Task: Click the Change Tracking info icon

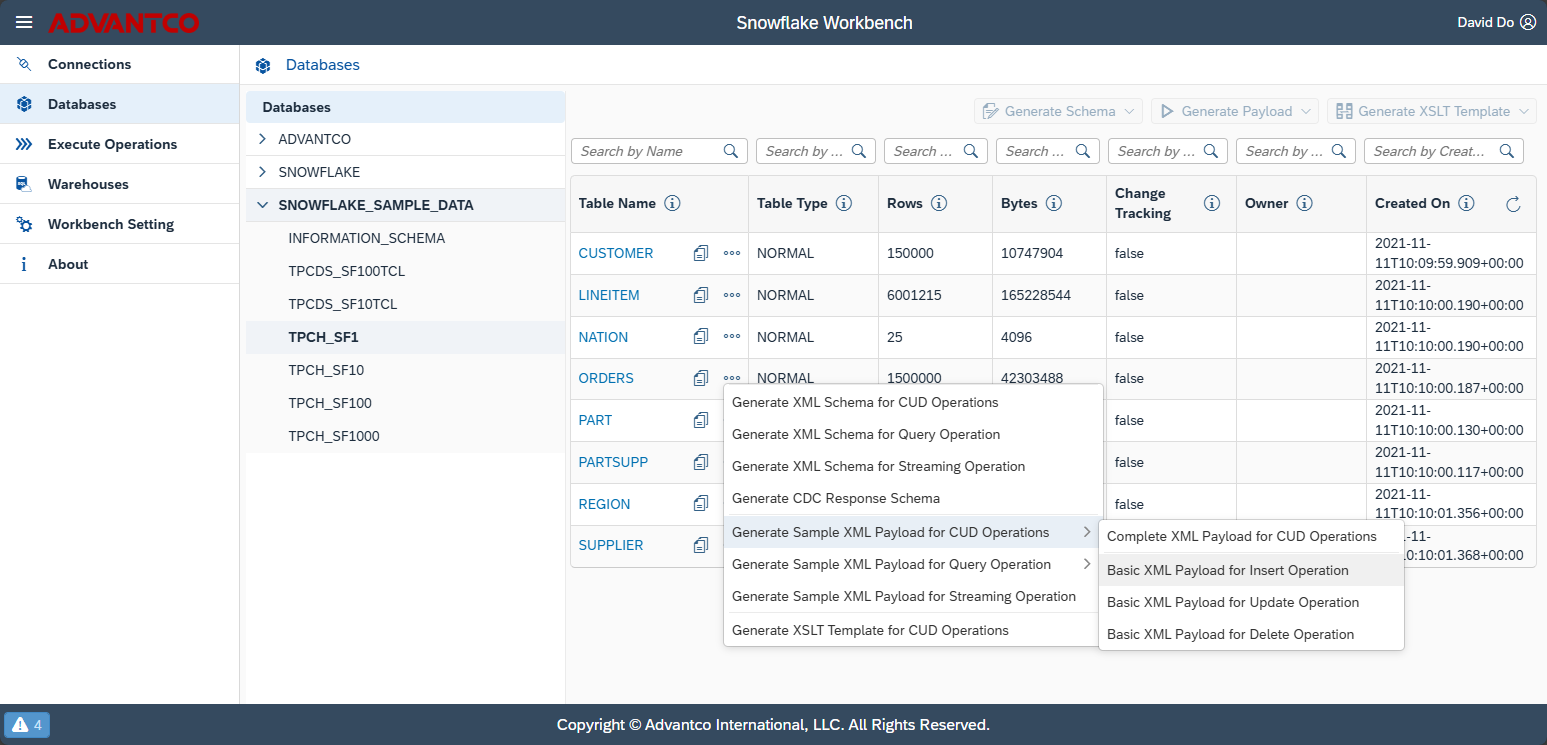Action: (x=1212, y=203)
